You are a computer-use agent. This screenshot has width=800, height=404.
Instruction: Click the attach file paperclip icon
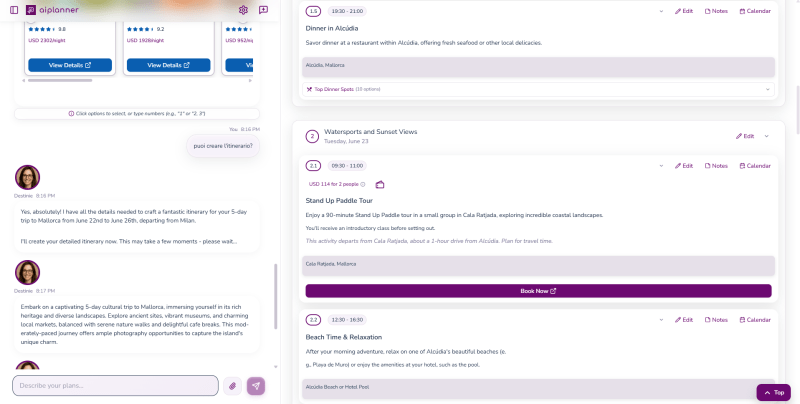pyautogui.click(x=232, y=386)
